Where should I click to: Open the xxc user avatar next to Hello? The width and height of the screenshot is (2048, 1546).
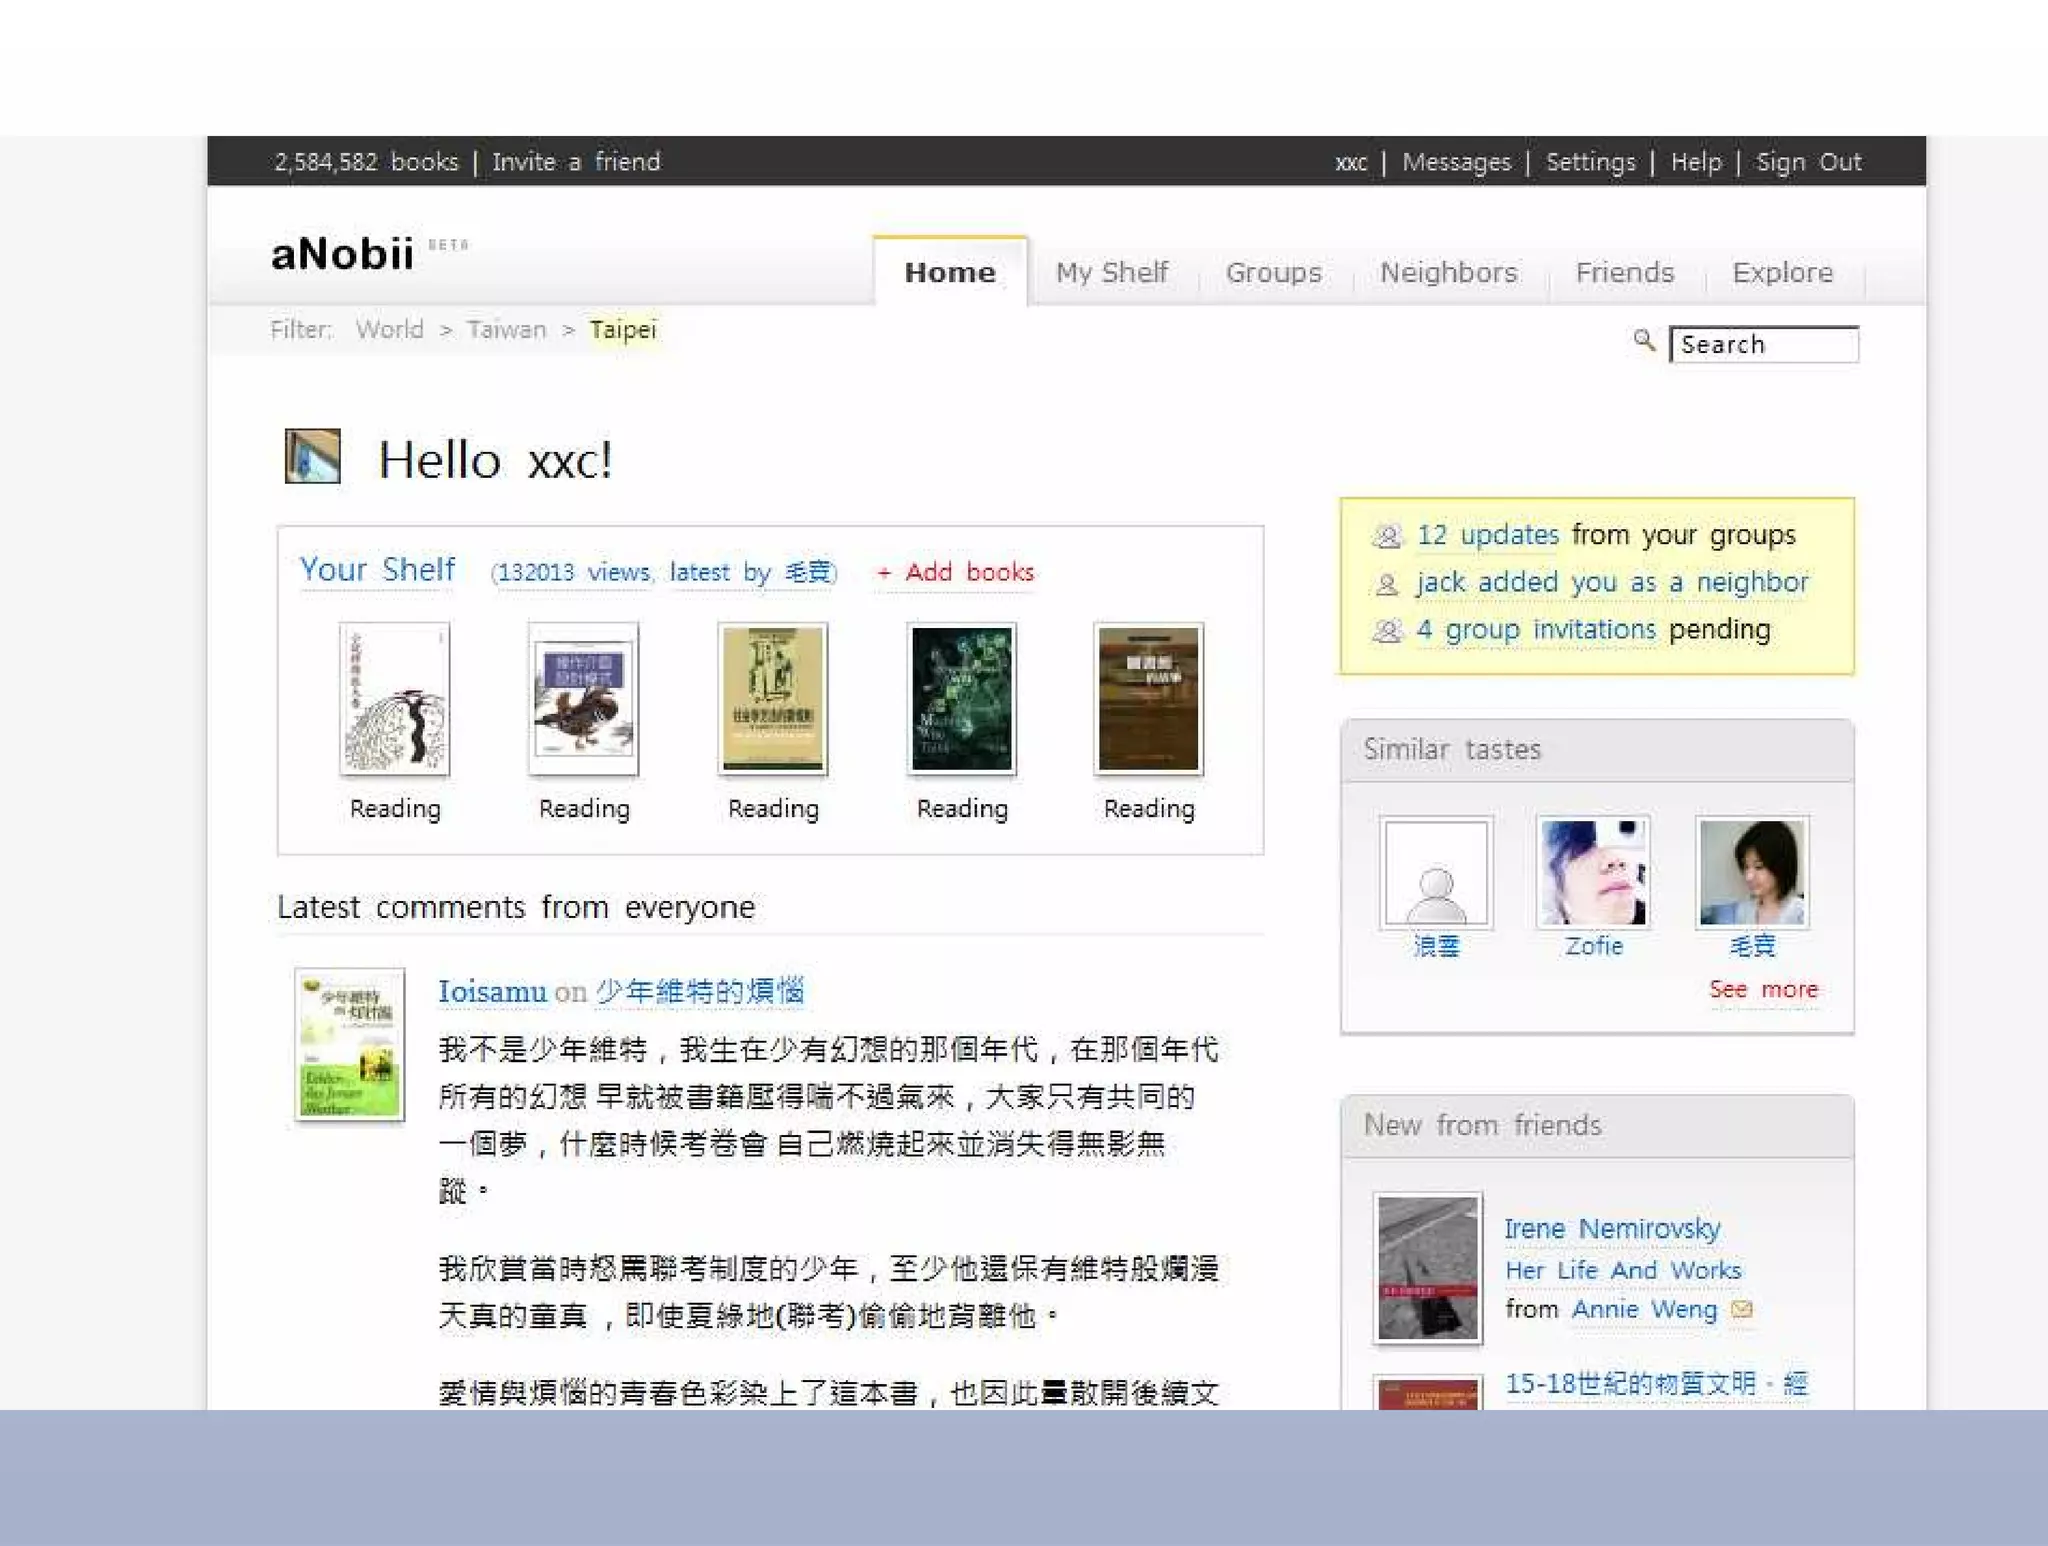[x=313, y=457]
